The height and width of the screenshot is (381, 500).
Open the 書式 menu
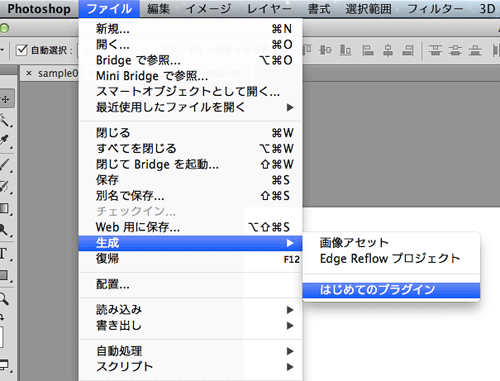319,9
